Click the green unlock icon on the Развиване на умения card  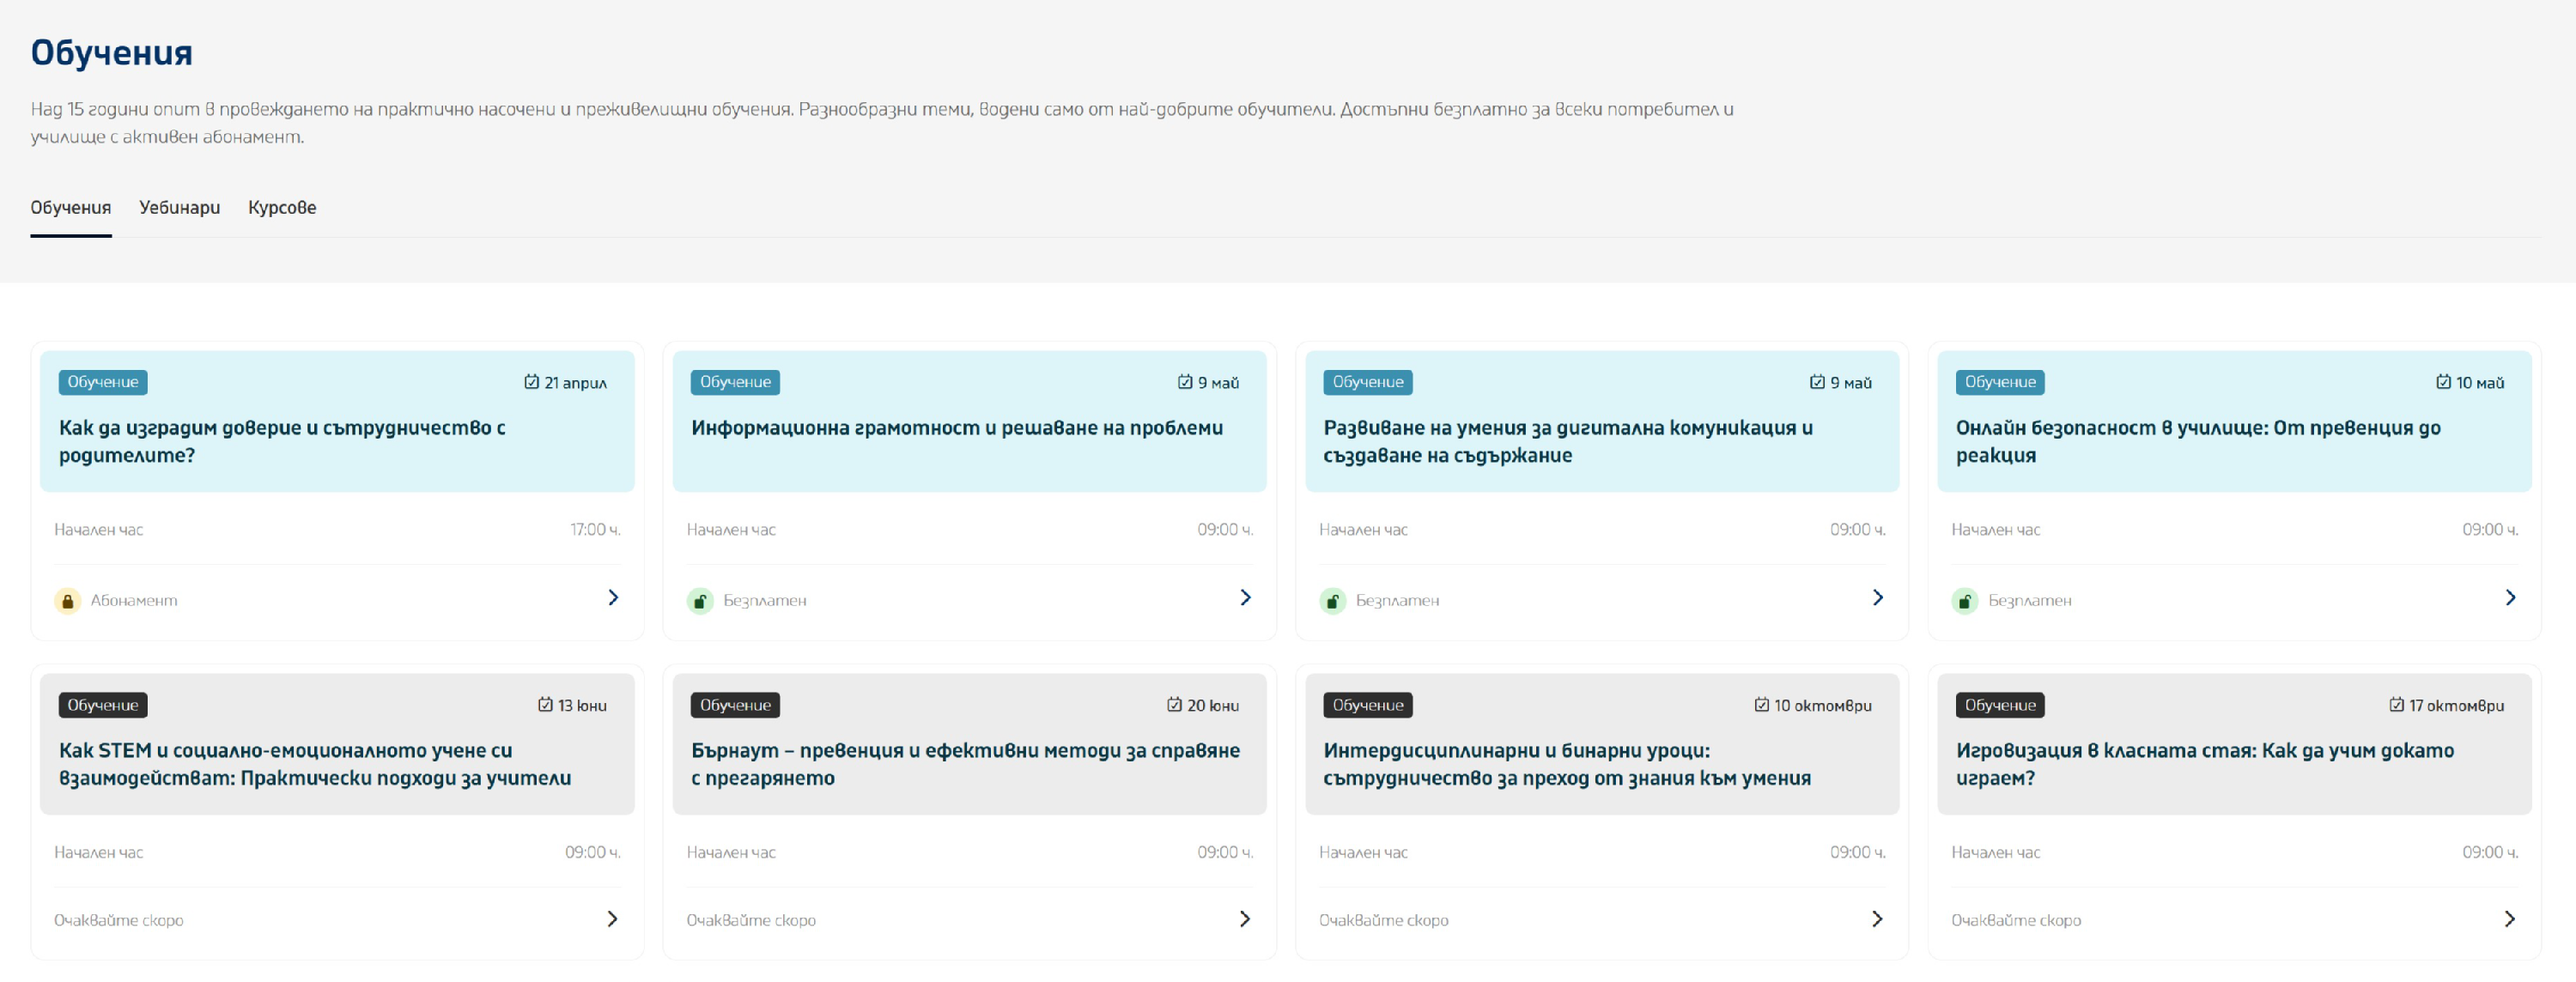coord(1332,601)
